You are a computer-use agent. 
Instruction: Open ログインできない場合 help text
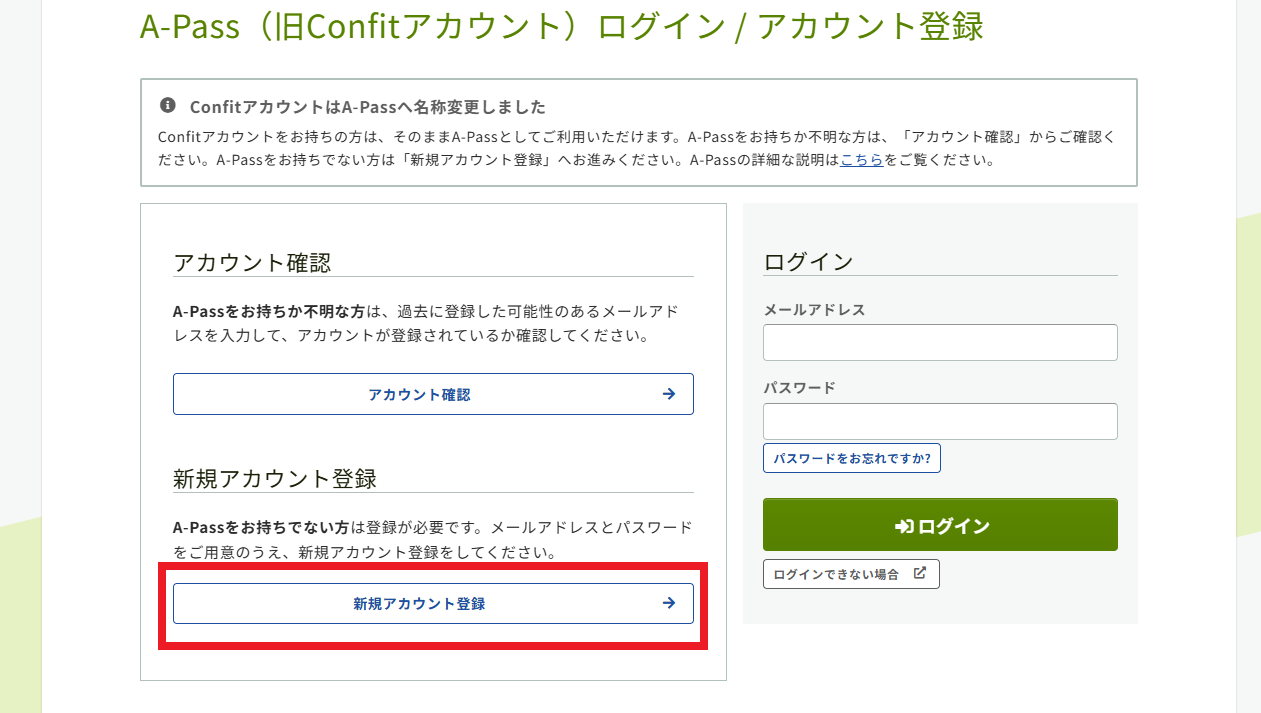click(x=836, y=574)
